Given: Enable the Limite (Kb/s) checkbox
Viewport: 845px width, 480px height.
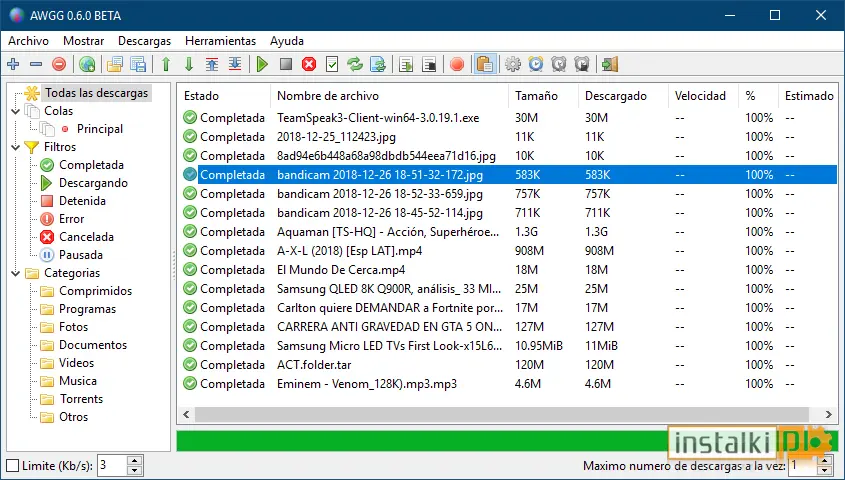Looking at the screenshot, I should (x=12, y=466).
